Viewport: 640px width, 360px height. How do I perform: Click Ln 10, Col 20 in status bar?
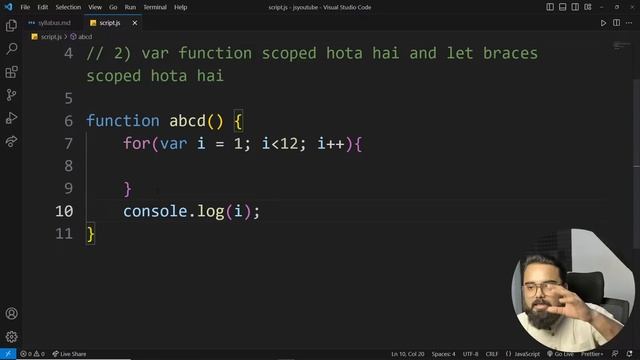[x=408, y=354]
